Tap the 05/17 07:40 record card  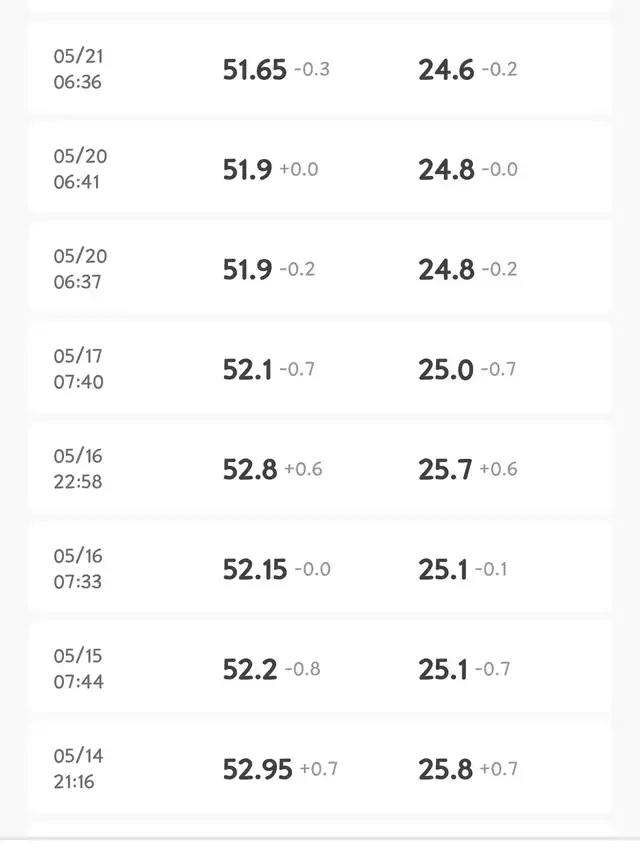[x=320, y=369]
